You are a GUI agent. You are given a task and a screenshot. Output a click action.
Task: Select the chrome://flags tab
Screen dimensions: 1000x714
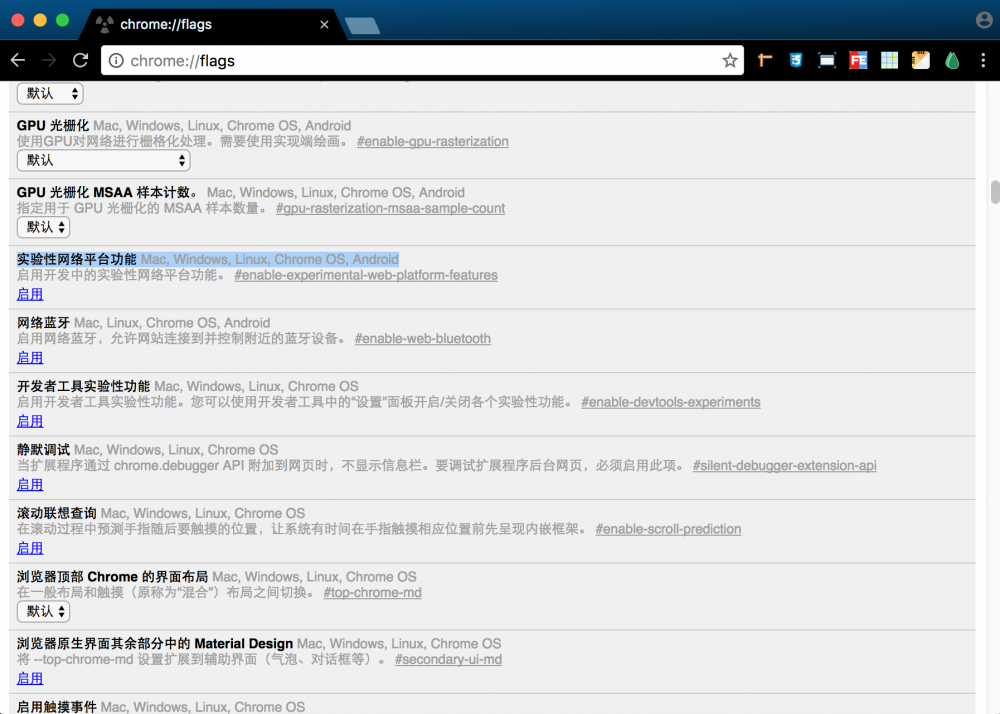click(212, 25)
